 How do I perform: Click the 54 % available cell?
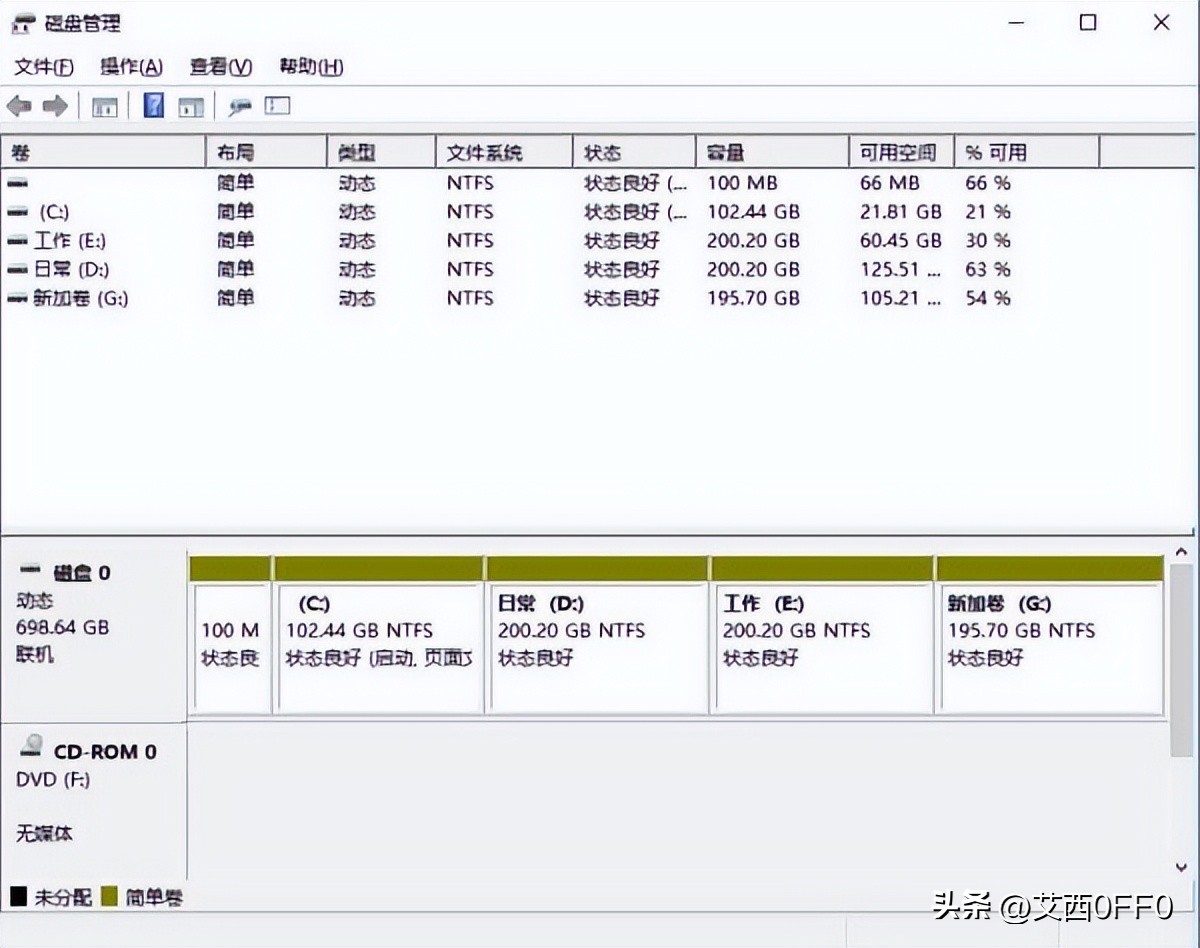[988, 298]
